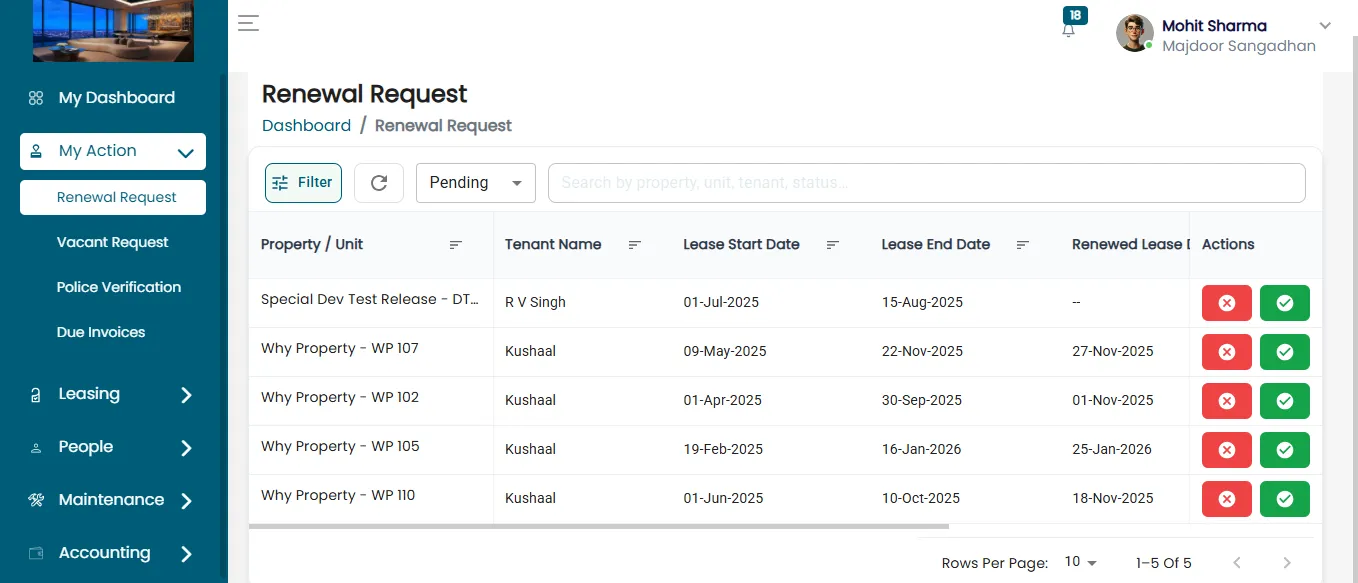1358x583 pixels.
Task: Click the Dashboard breadcrumb link
Action: click(306, 126)
